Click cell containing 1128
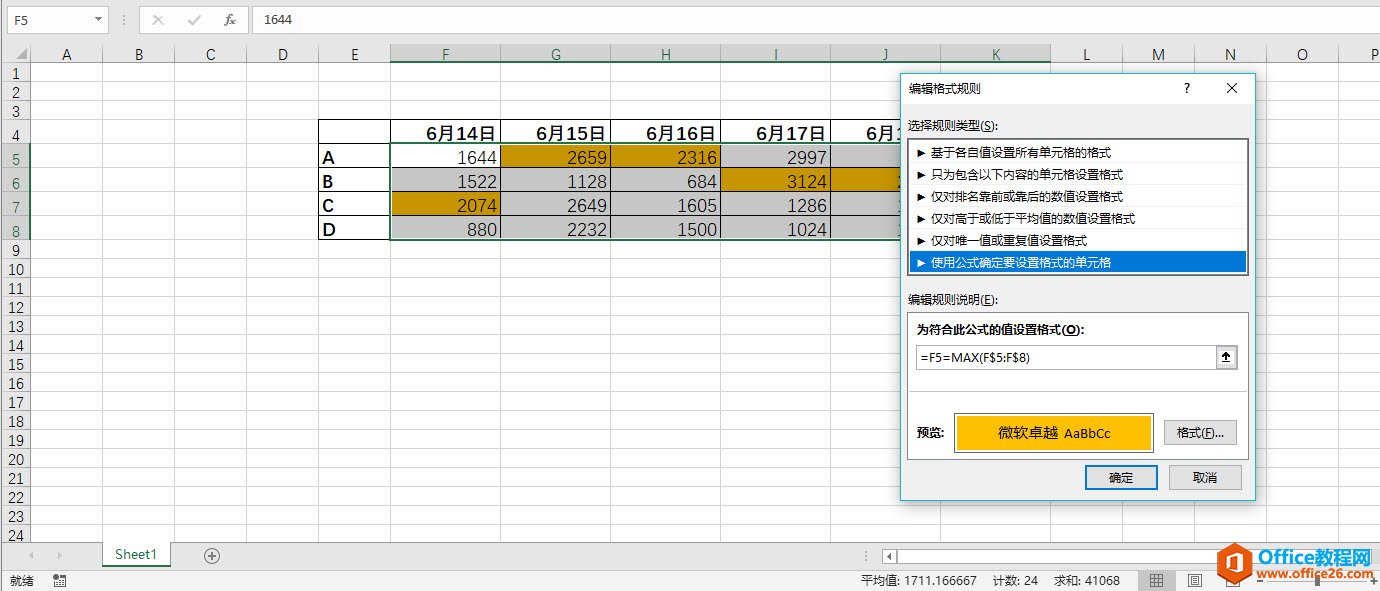Viewport: 1380px width, 591px height. (x=556, y=181)
